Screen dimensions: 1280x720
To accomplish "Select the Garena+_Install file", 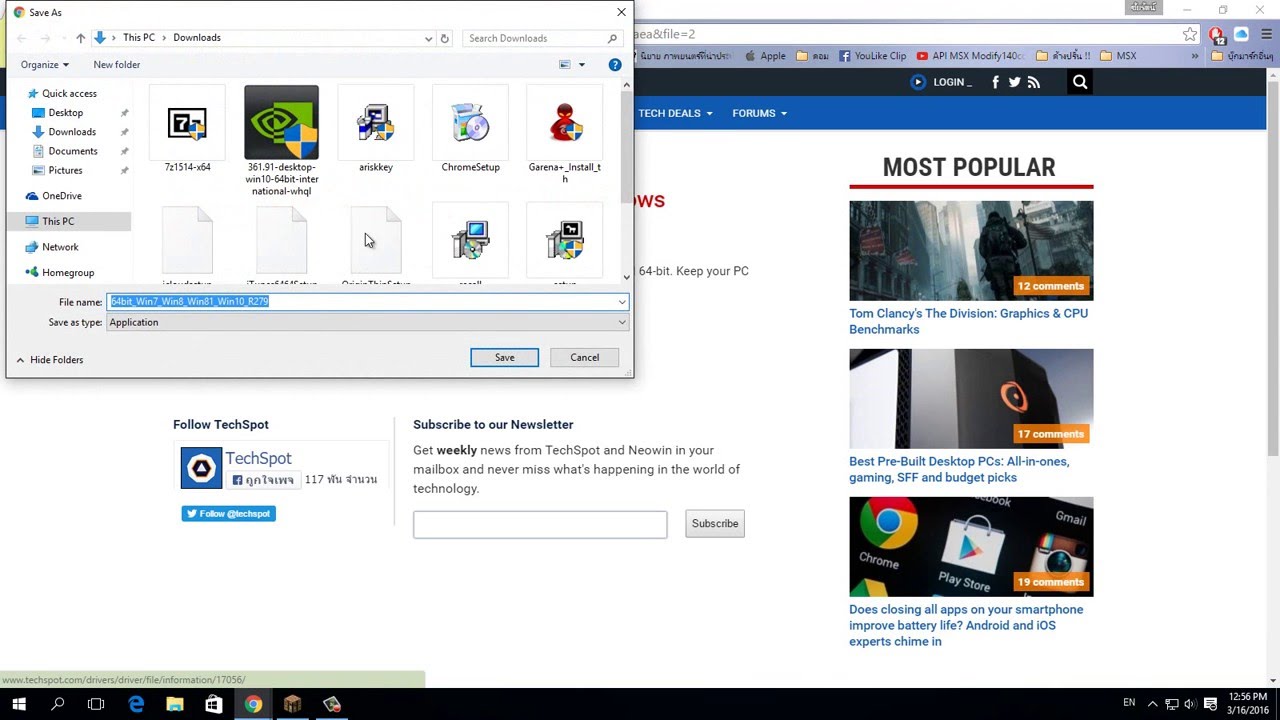I will (x=564, y=124).
